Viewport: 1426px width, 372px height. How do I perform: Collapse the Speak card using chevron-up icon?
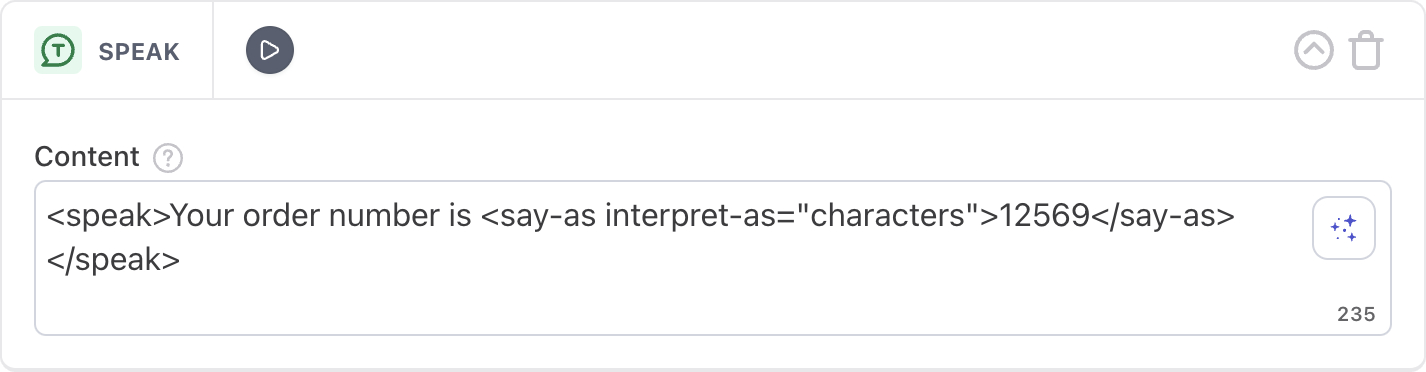[x=1314, y=50]
